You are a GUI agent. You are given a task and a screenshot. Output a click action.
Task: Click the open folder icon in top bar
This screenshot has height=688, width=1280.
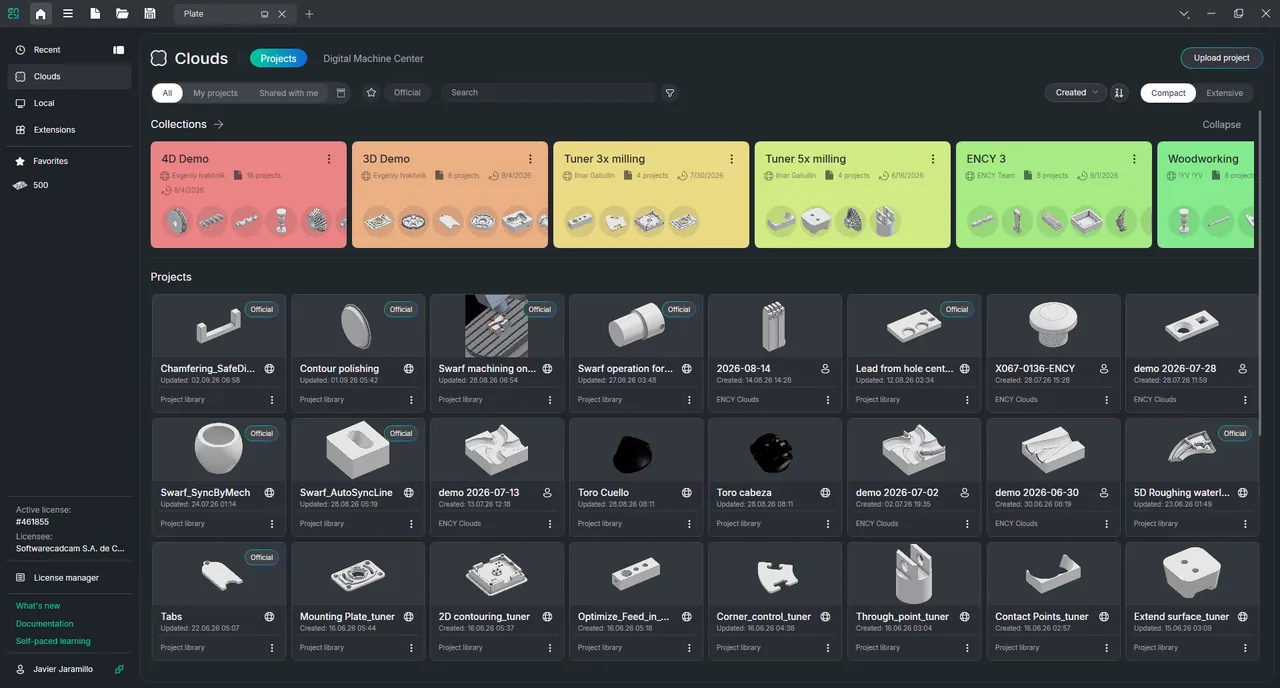click(x=122, y=14)
